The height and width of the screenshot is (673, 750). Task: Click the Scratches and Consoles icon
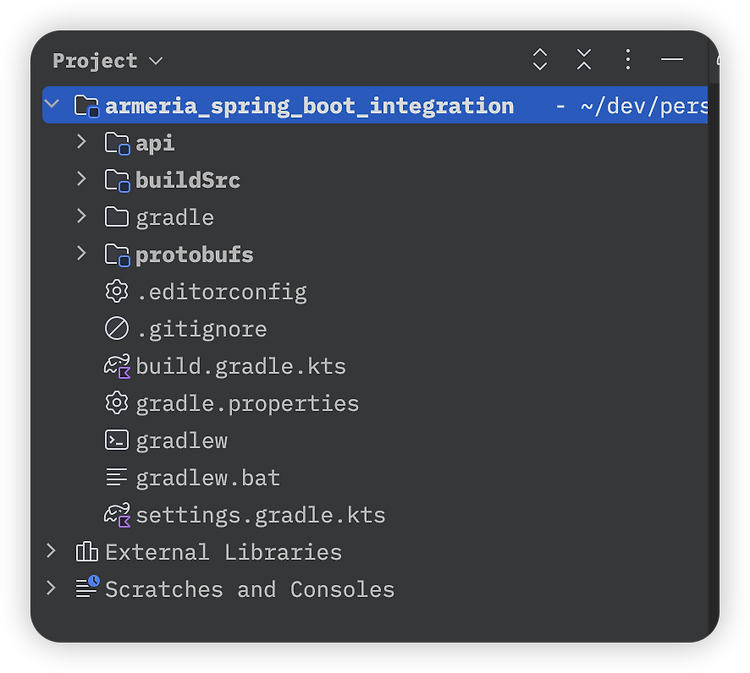coord(87,587)
